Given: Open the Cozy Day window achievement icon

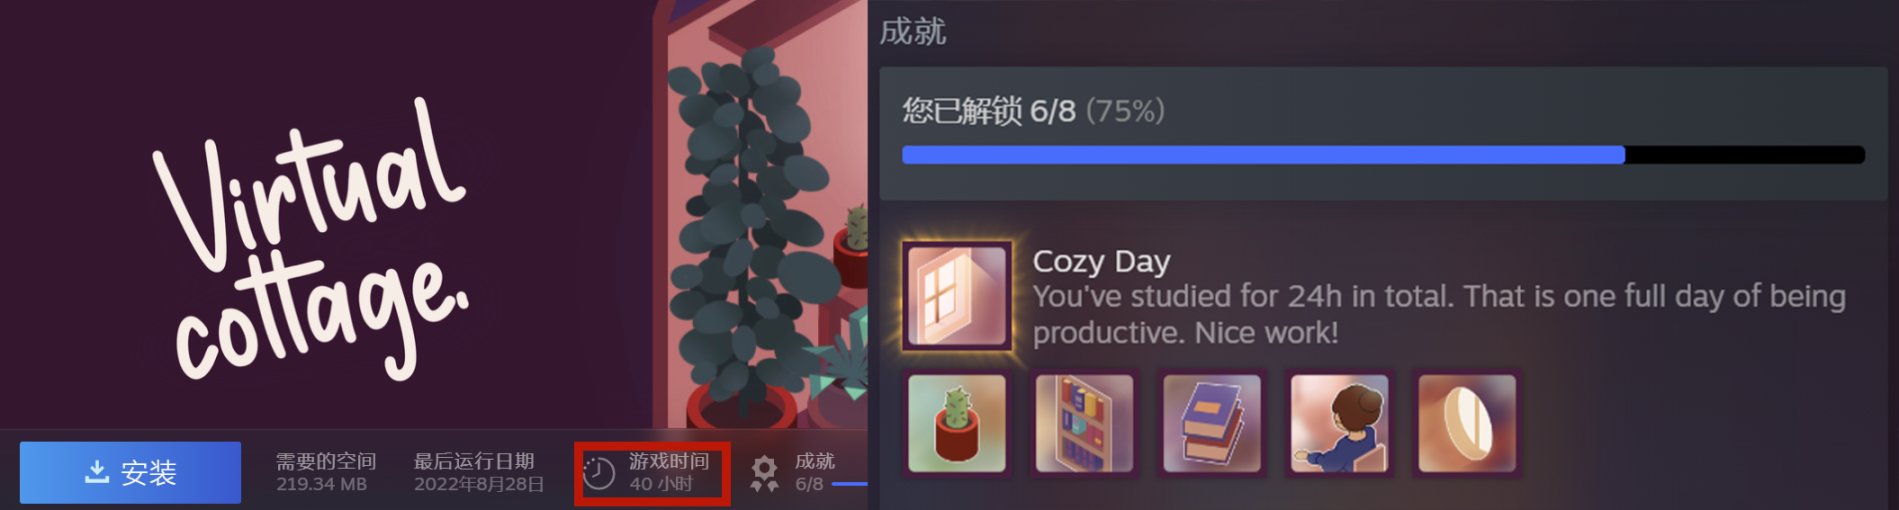Looking at the screenshot, I should click(957, 296).
